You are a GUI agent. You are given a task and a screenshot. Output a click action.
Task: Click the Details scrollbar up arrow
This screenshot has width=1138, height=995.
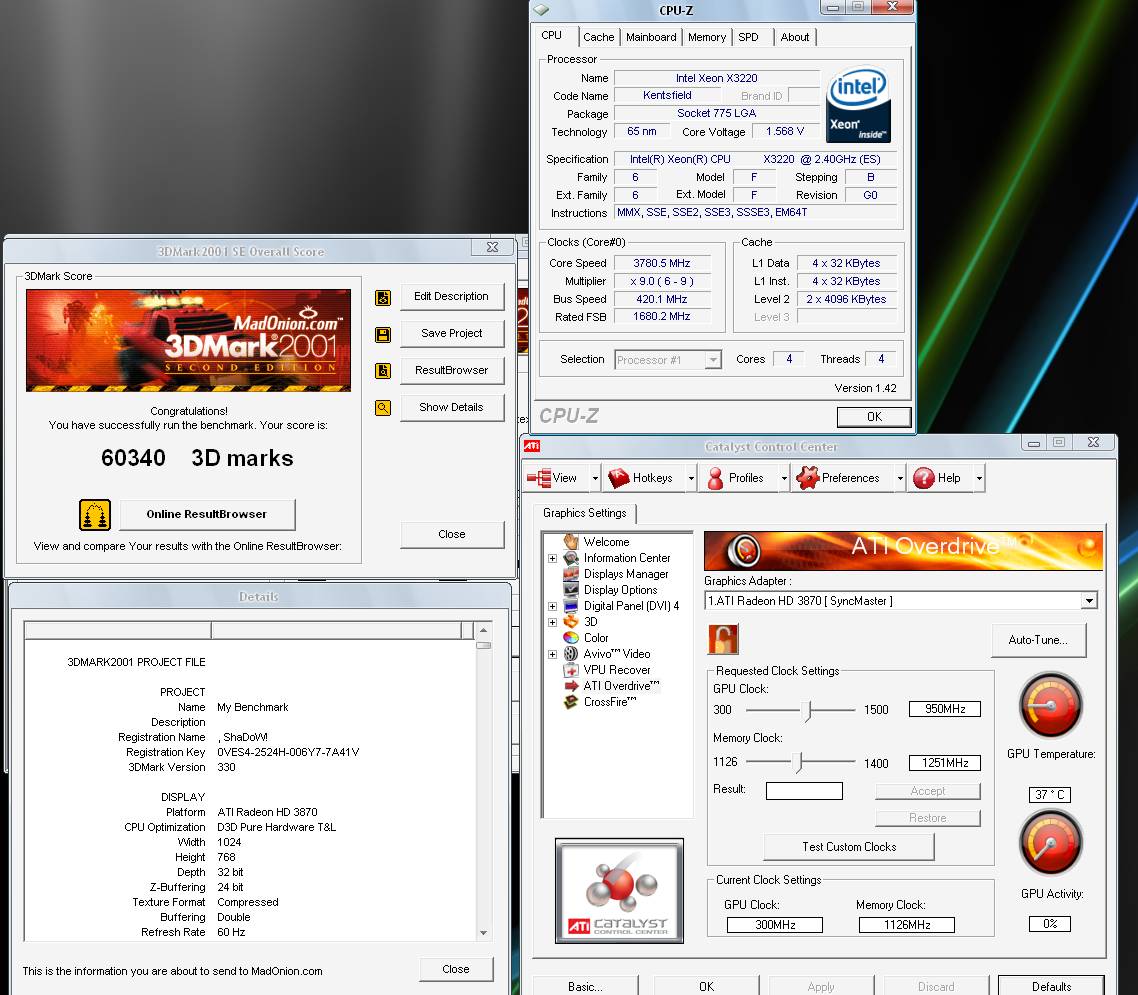[483, 629]
